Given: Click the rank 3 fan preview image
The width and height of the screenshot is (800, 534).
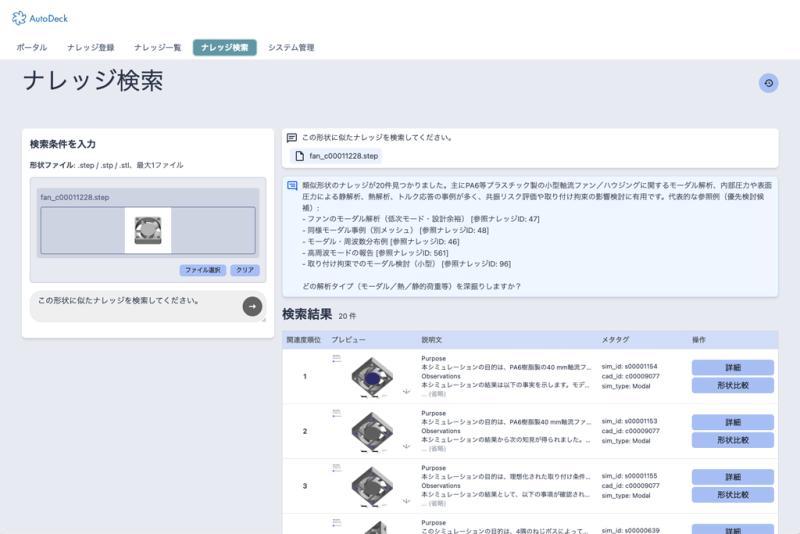Looking at the screenshot, I should click(x=372, y=486).
